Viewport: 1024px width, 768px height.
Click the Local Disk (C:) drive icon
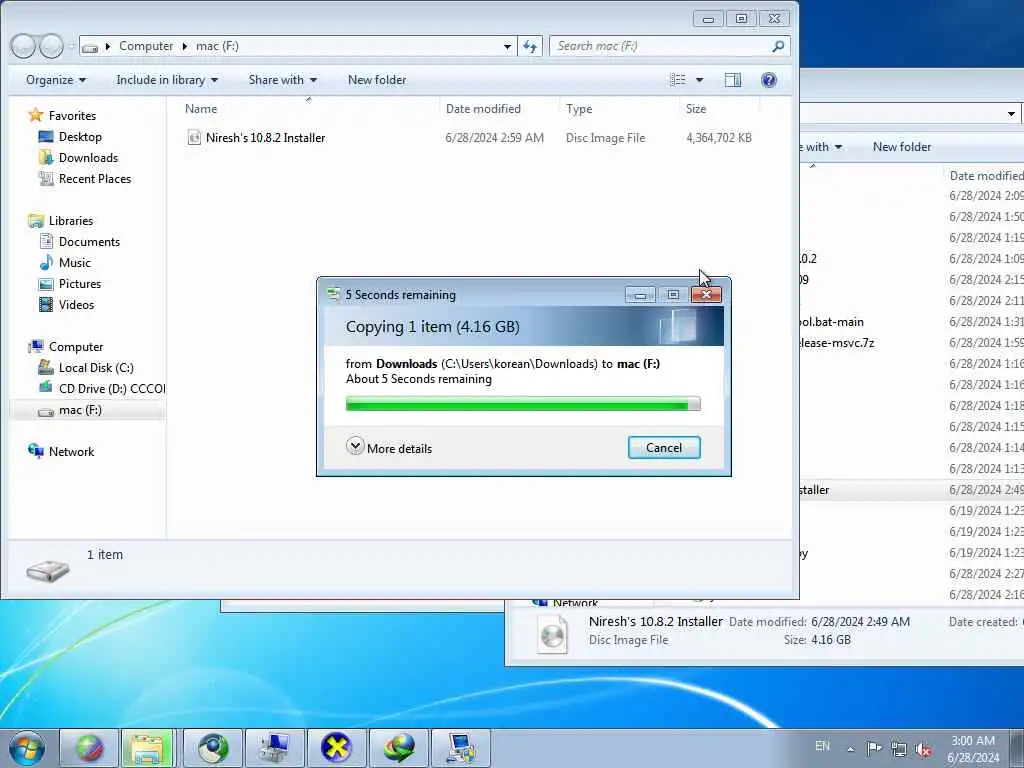coord(46,367)
